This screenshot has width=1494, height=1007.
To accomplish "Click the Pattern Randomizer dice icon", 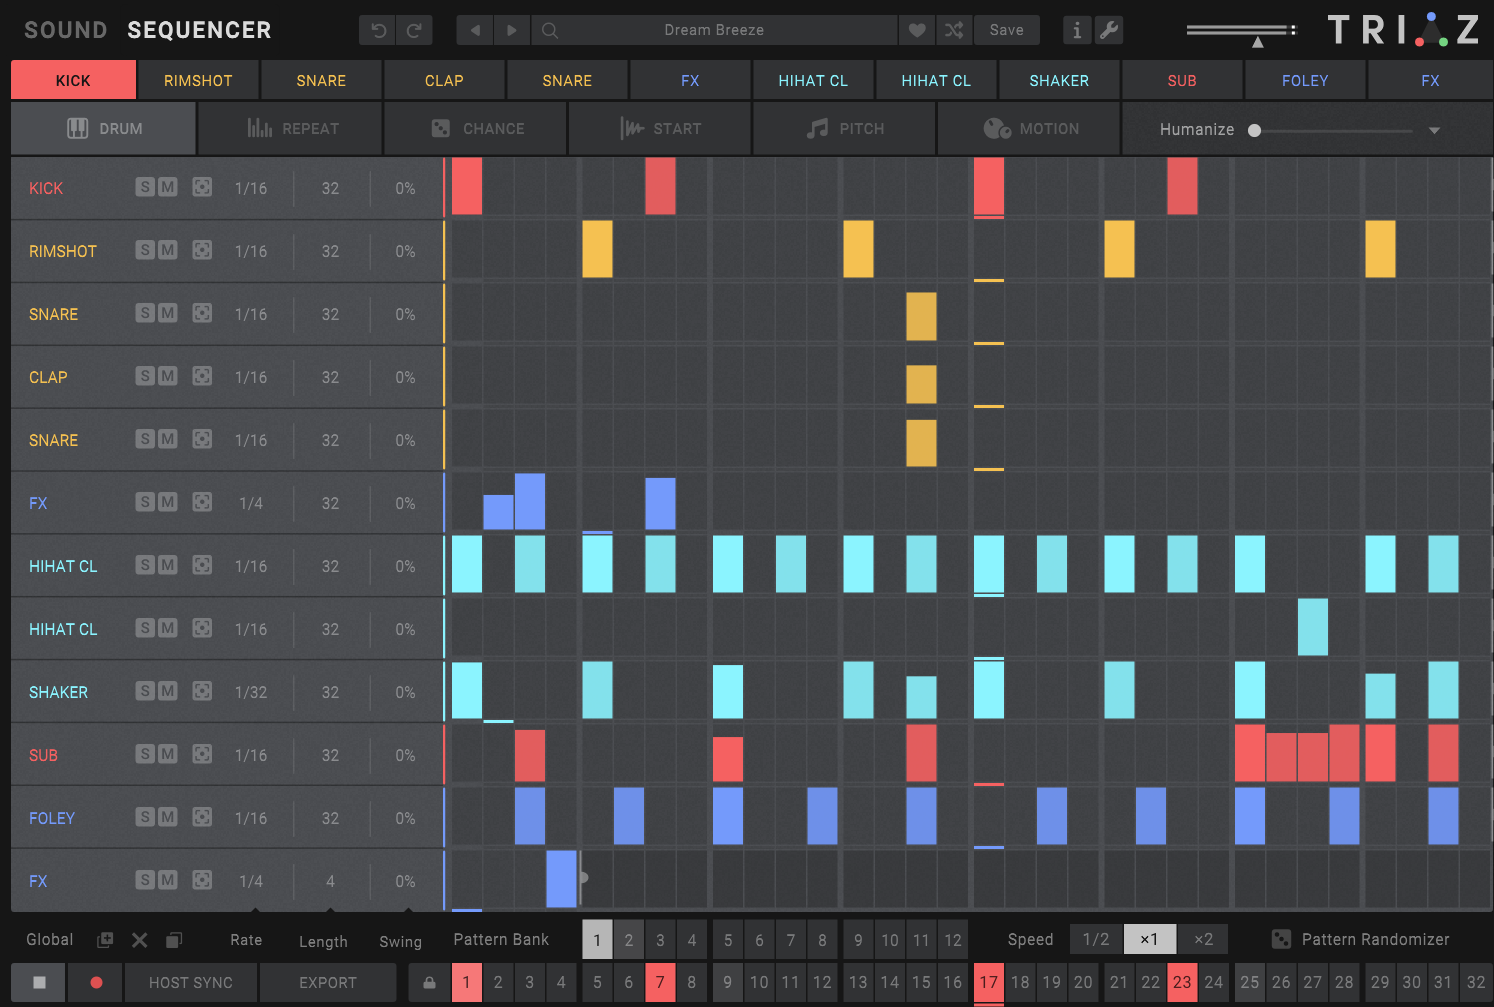I will (x=1281, y=939).
